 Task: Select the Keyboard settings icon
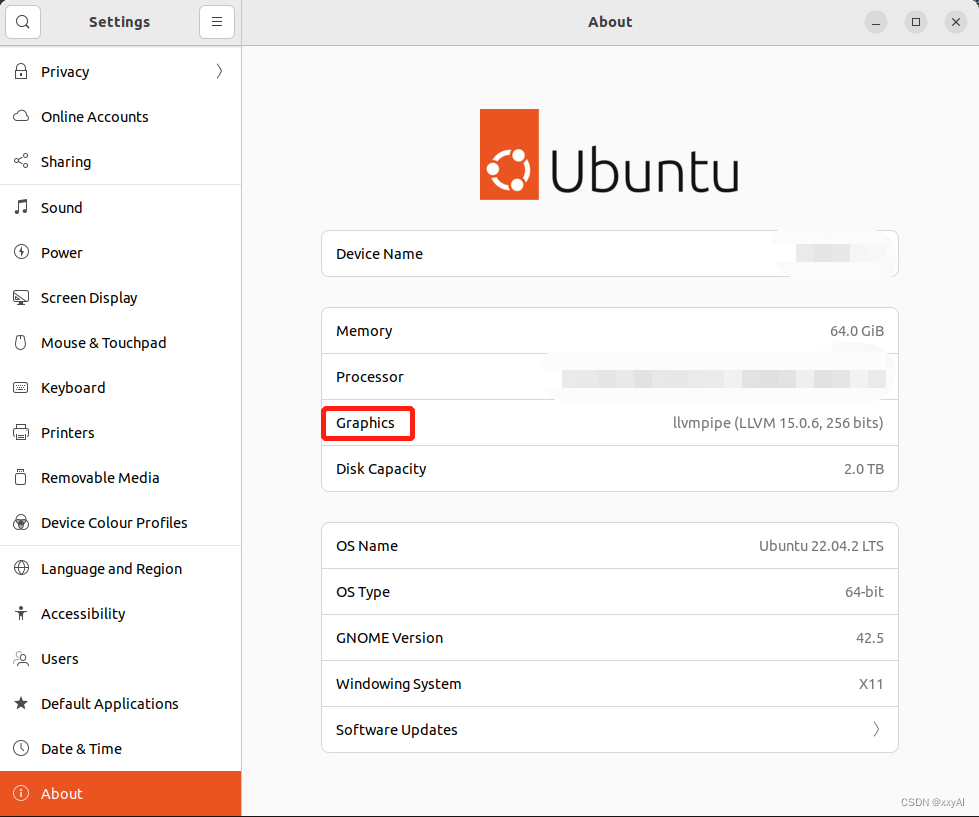coord(21,387)
